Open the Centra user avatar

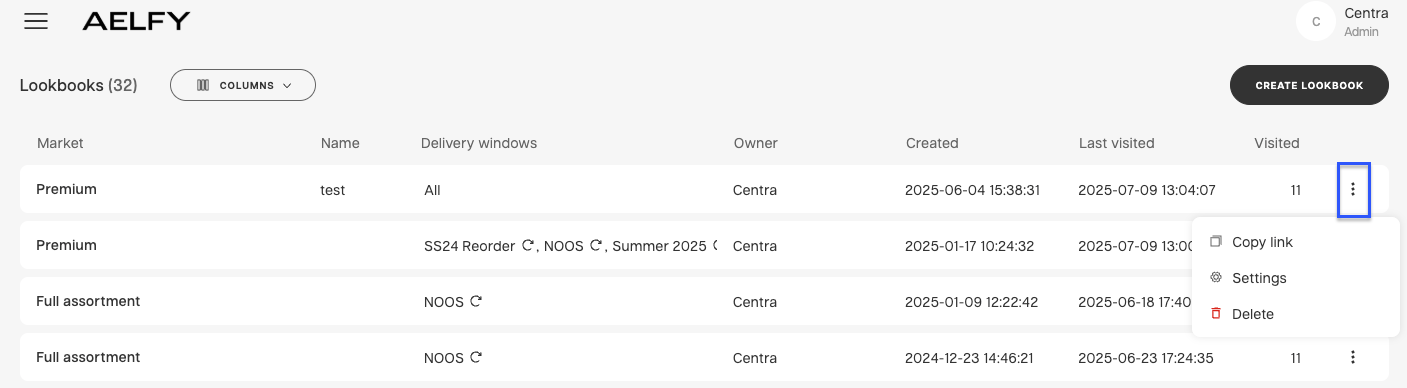[x=1315, y=21]
